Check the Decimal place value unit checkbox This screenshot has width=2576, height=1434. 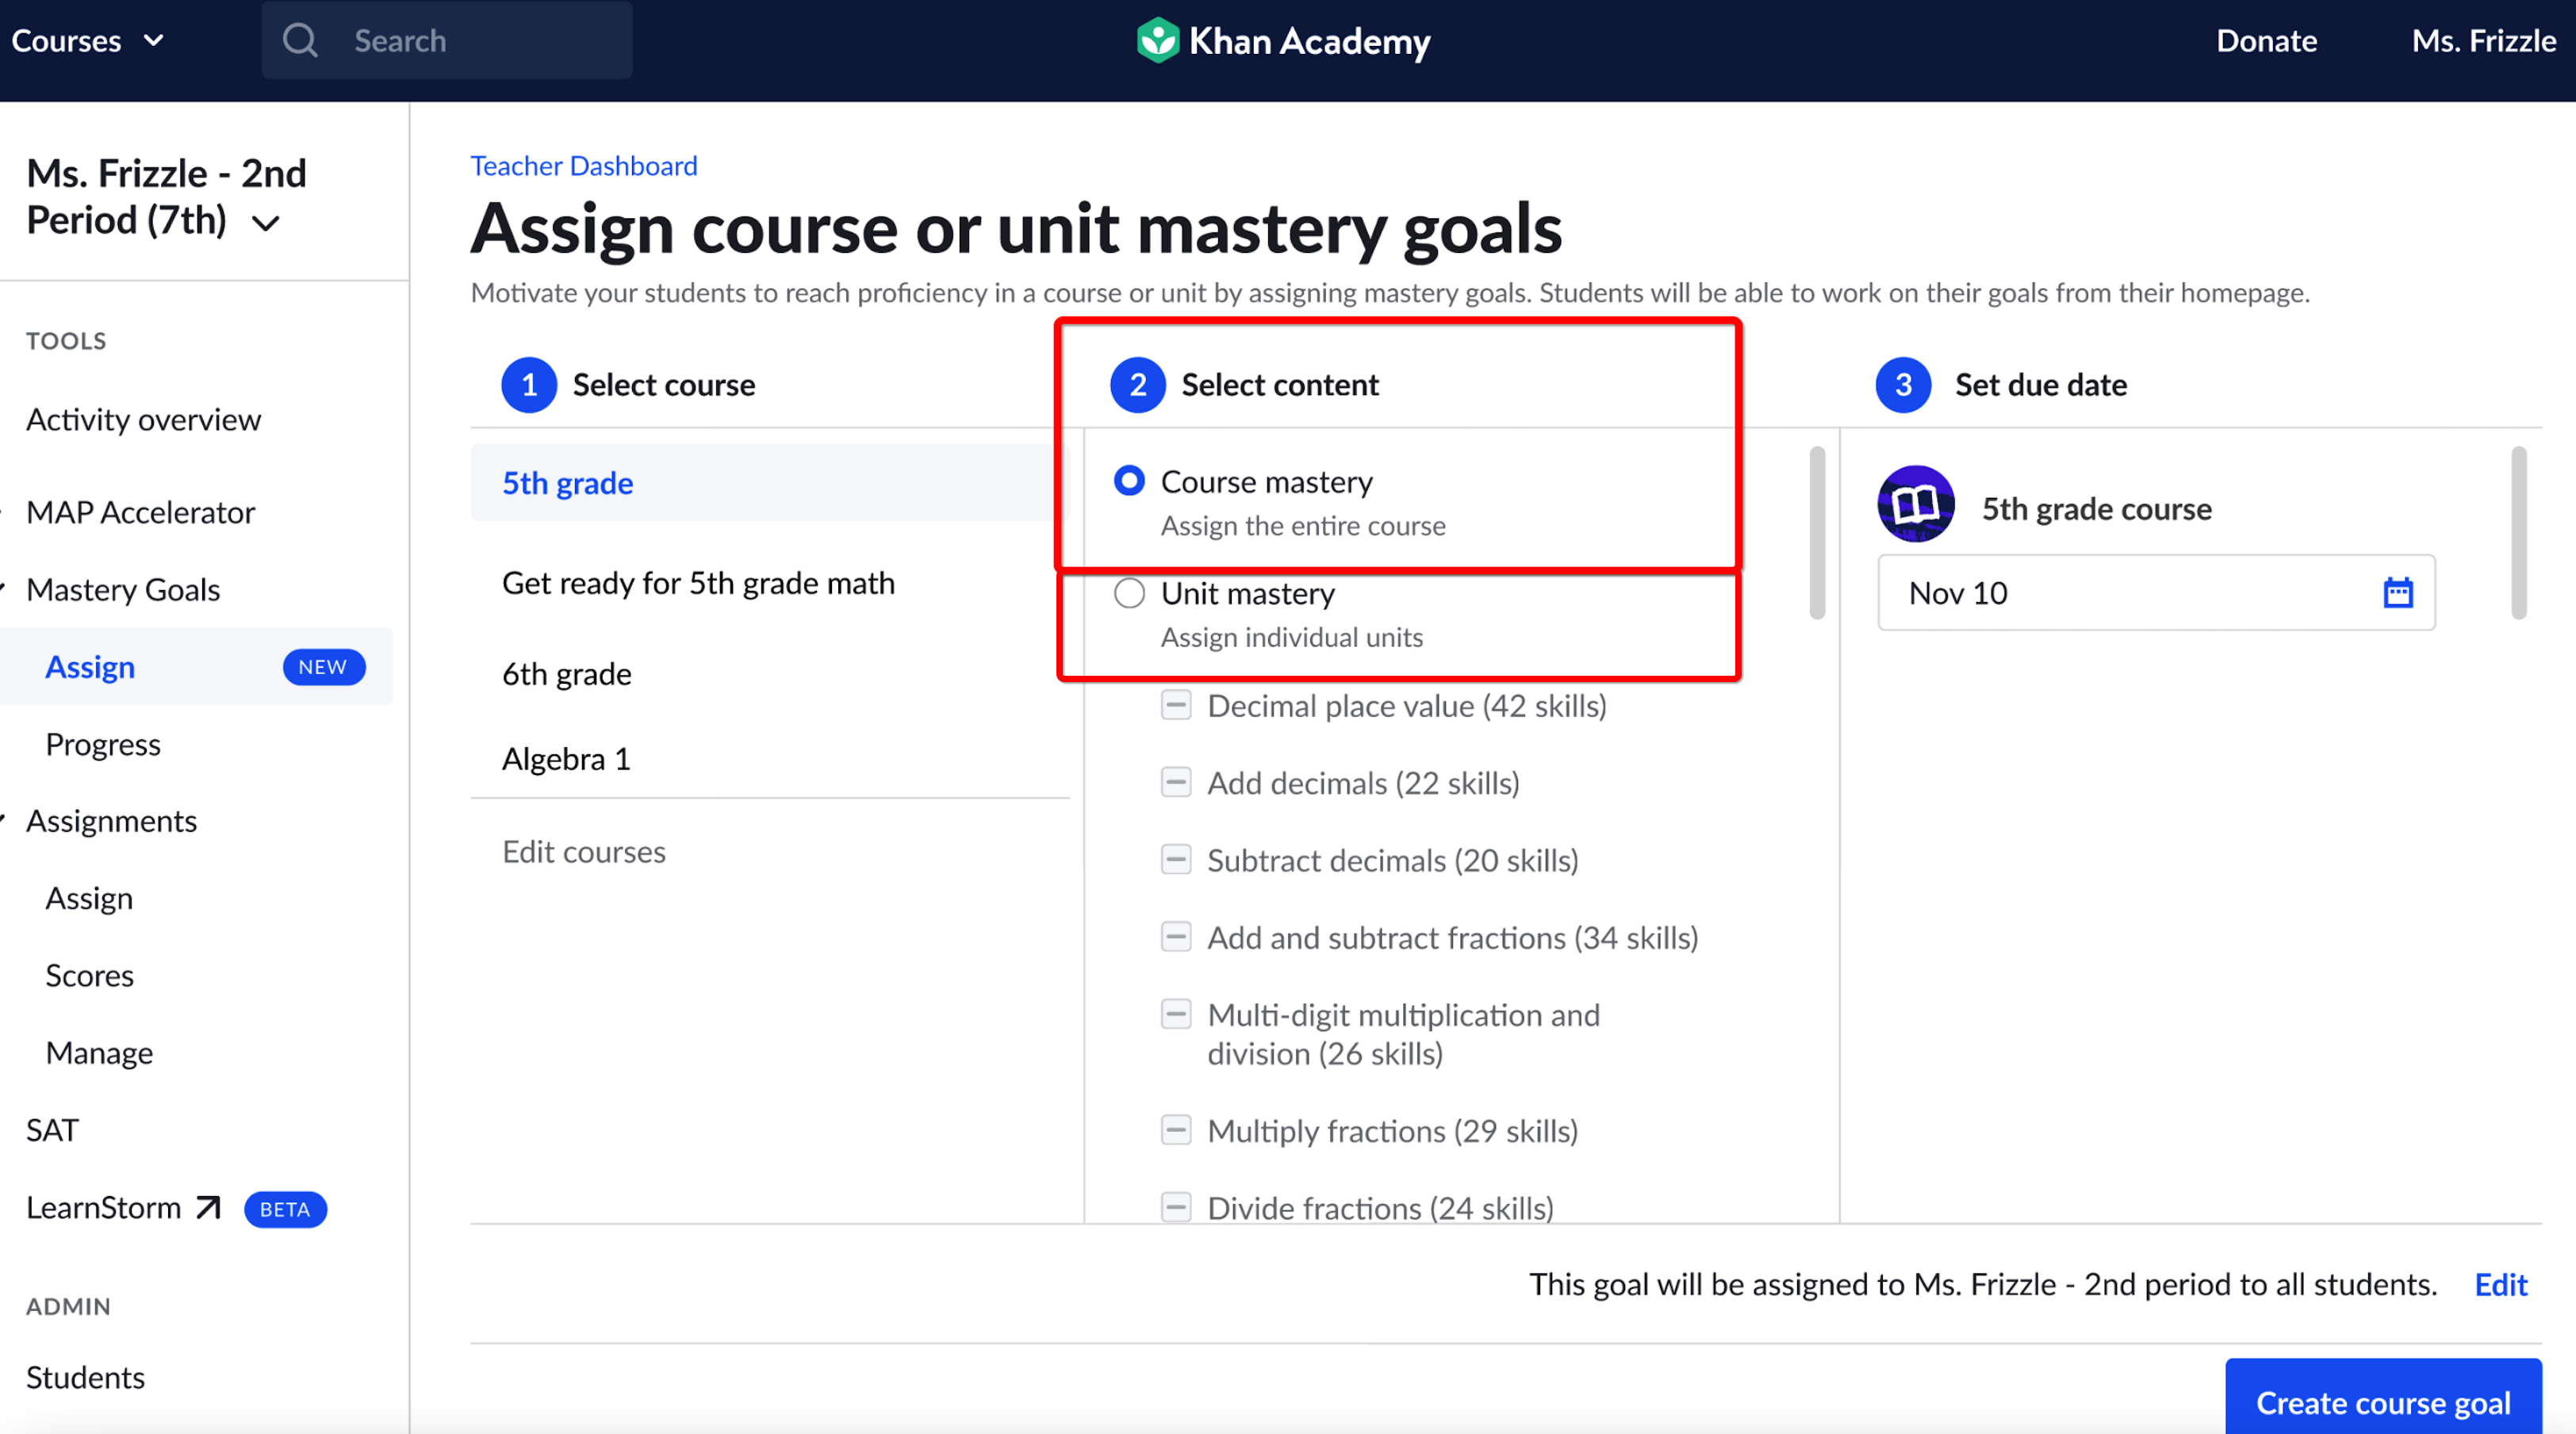coord(1176,705)
